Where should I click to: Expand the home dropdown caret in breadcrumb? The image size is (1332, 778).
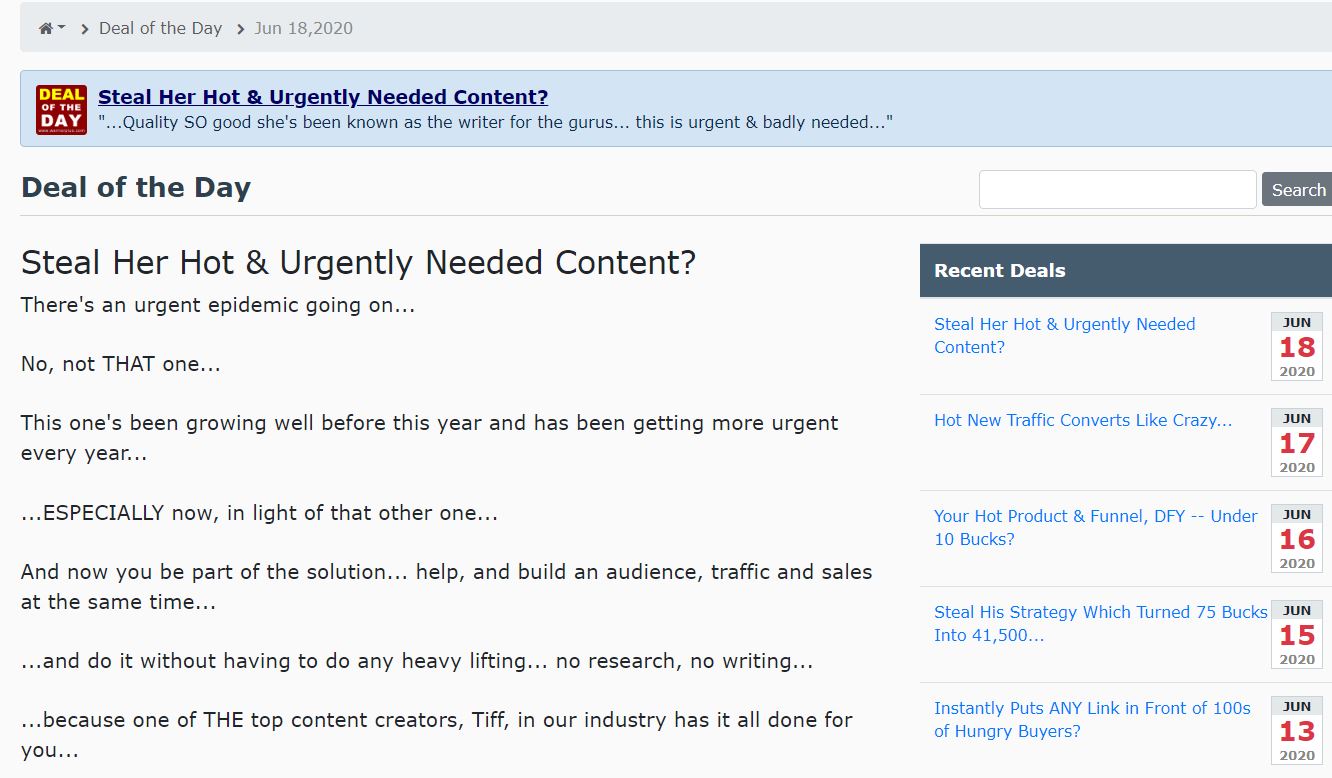pyautogui.click(x=62, y=28)
